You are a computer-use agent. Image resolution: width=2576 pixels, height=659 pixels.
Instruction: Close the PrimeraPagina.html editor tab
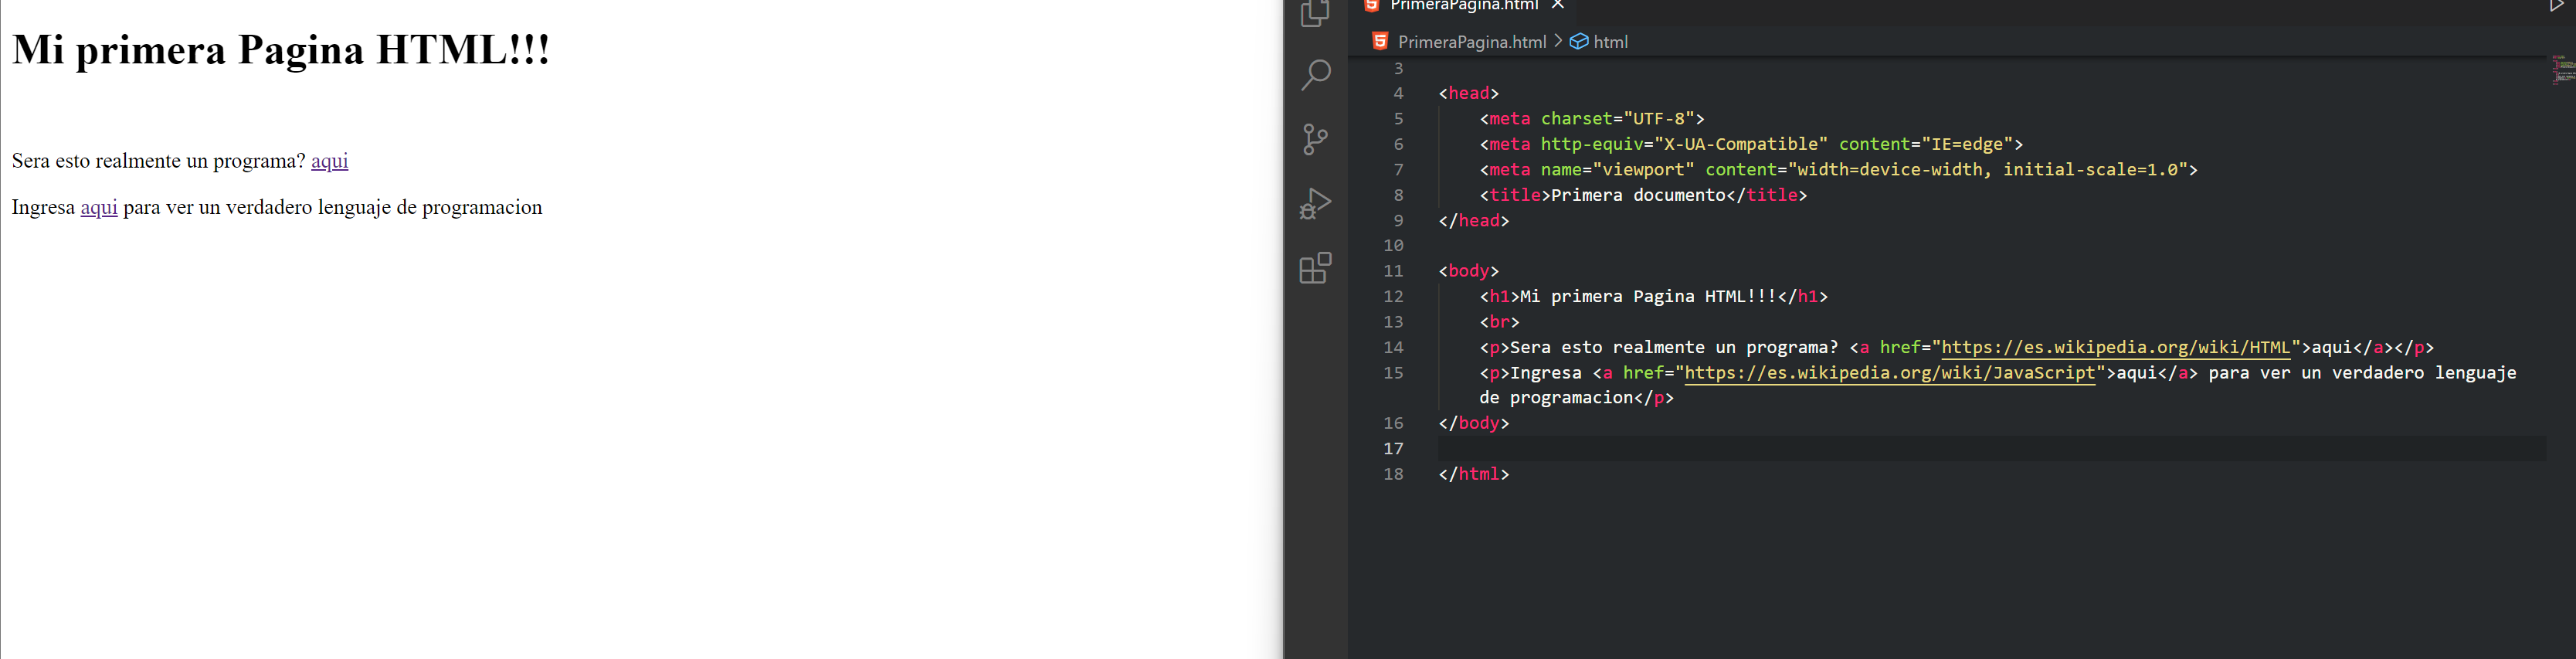pos(1557,5)
